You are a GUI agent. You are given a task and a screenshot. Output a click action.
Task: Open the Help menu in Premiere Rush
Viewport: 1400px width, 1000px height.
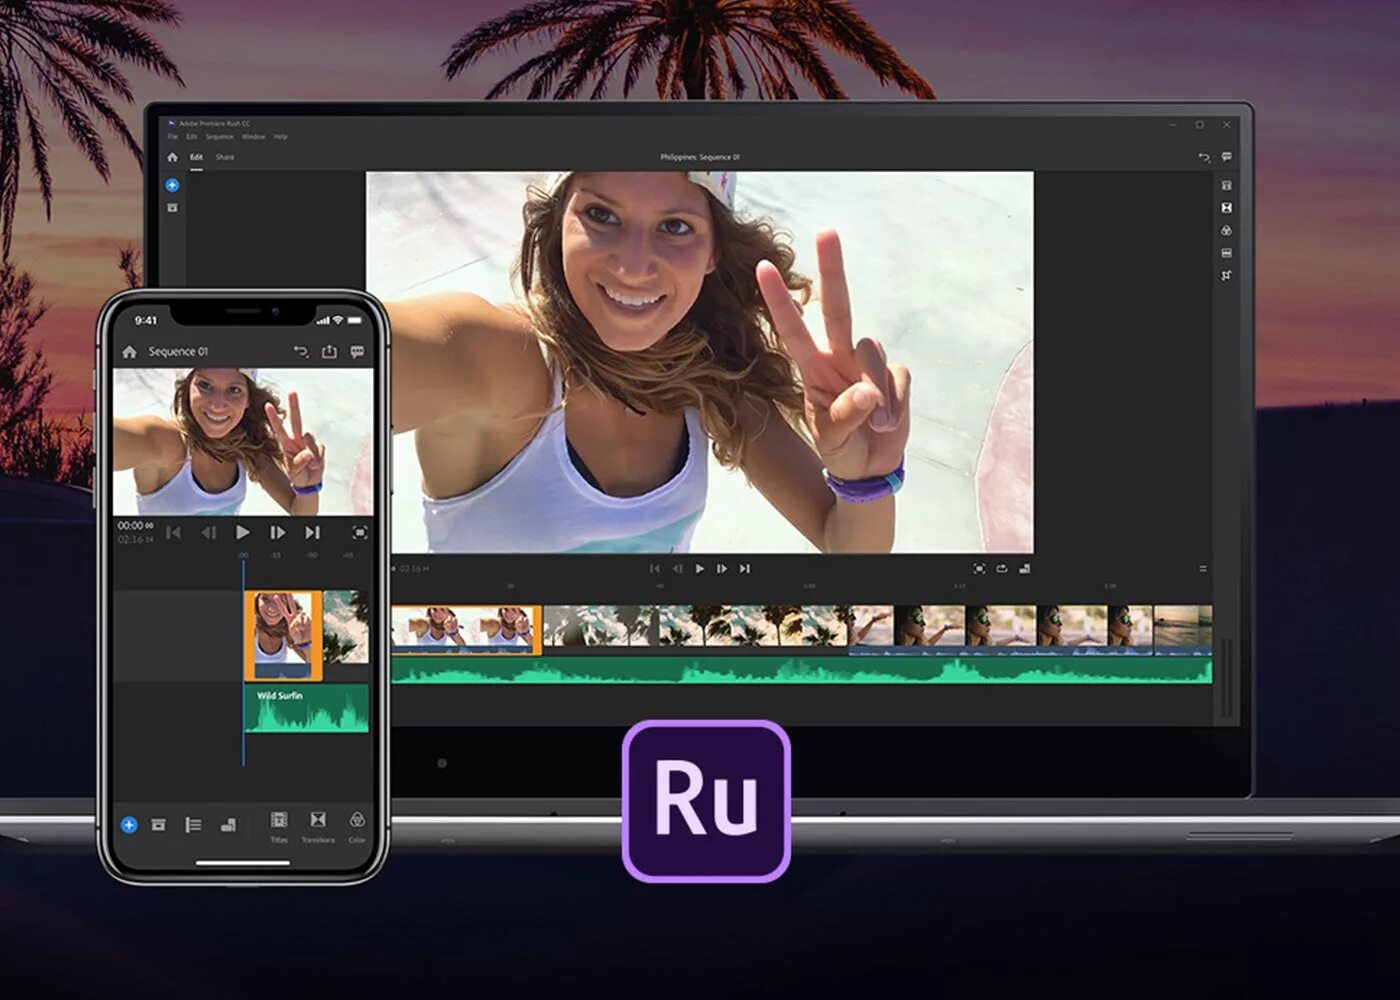tap(280, 137)
